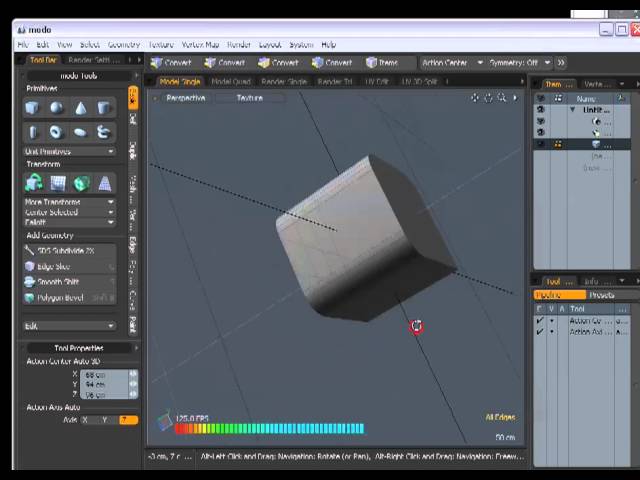Click the Items selection mode button

point(382,62)
